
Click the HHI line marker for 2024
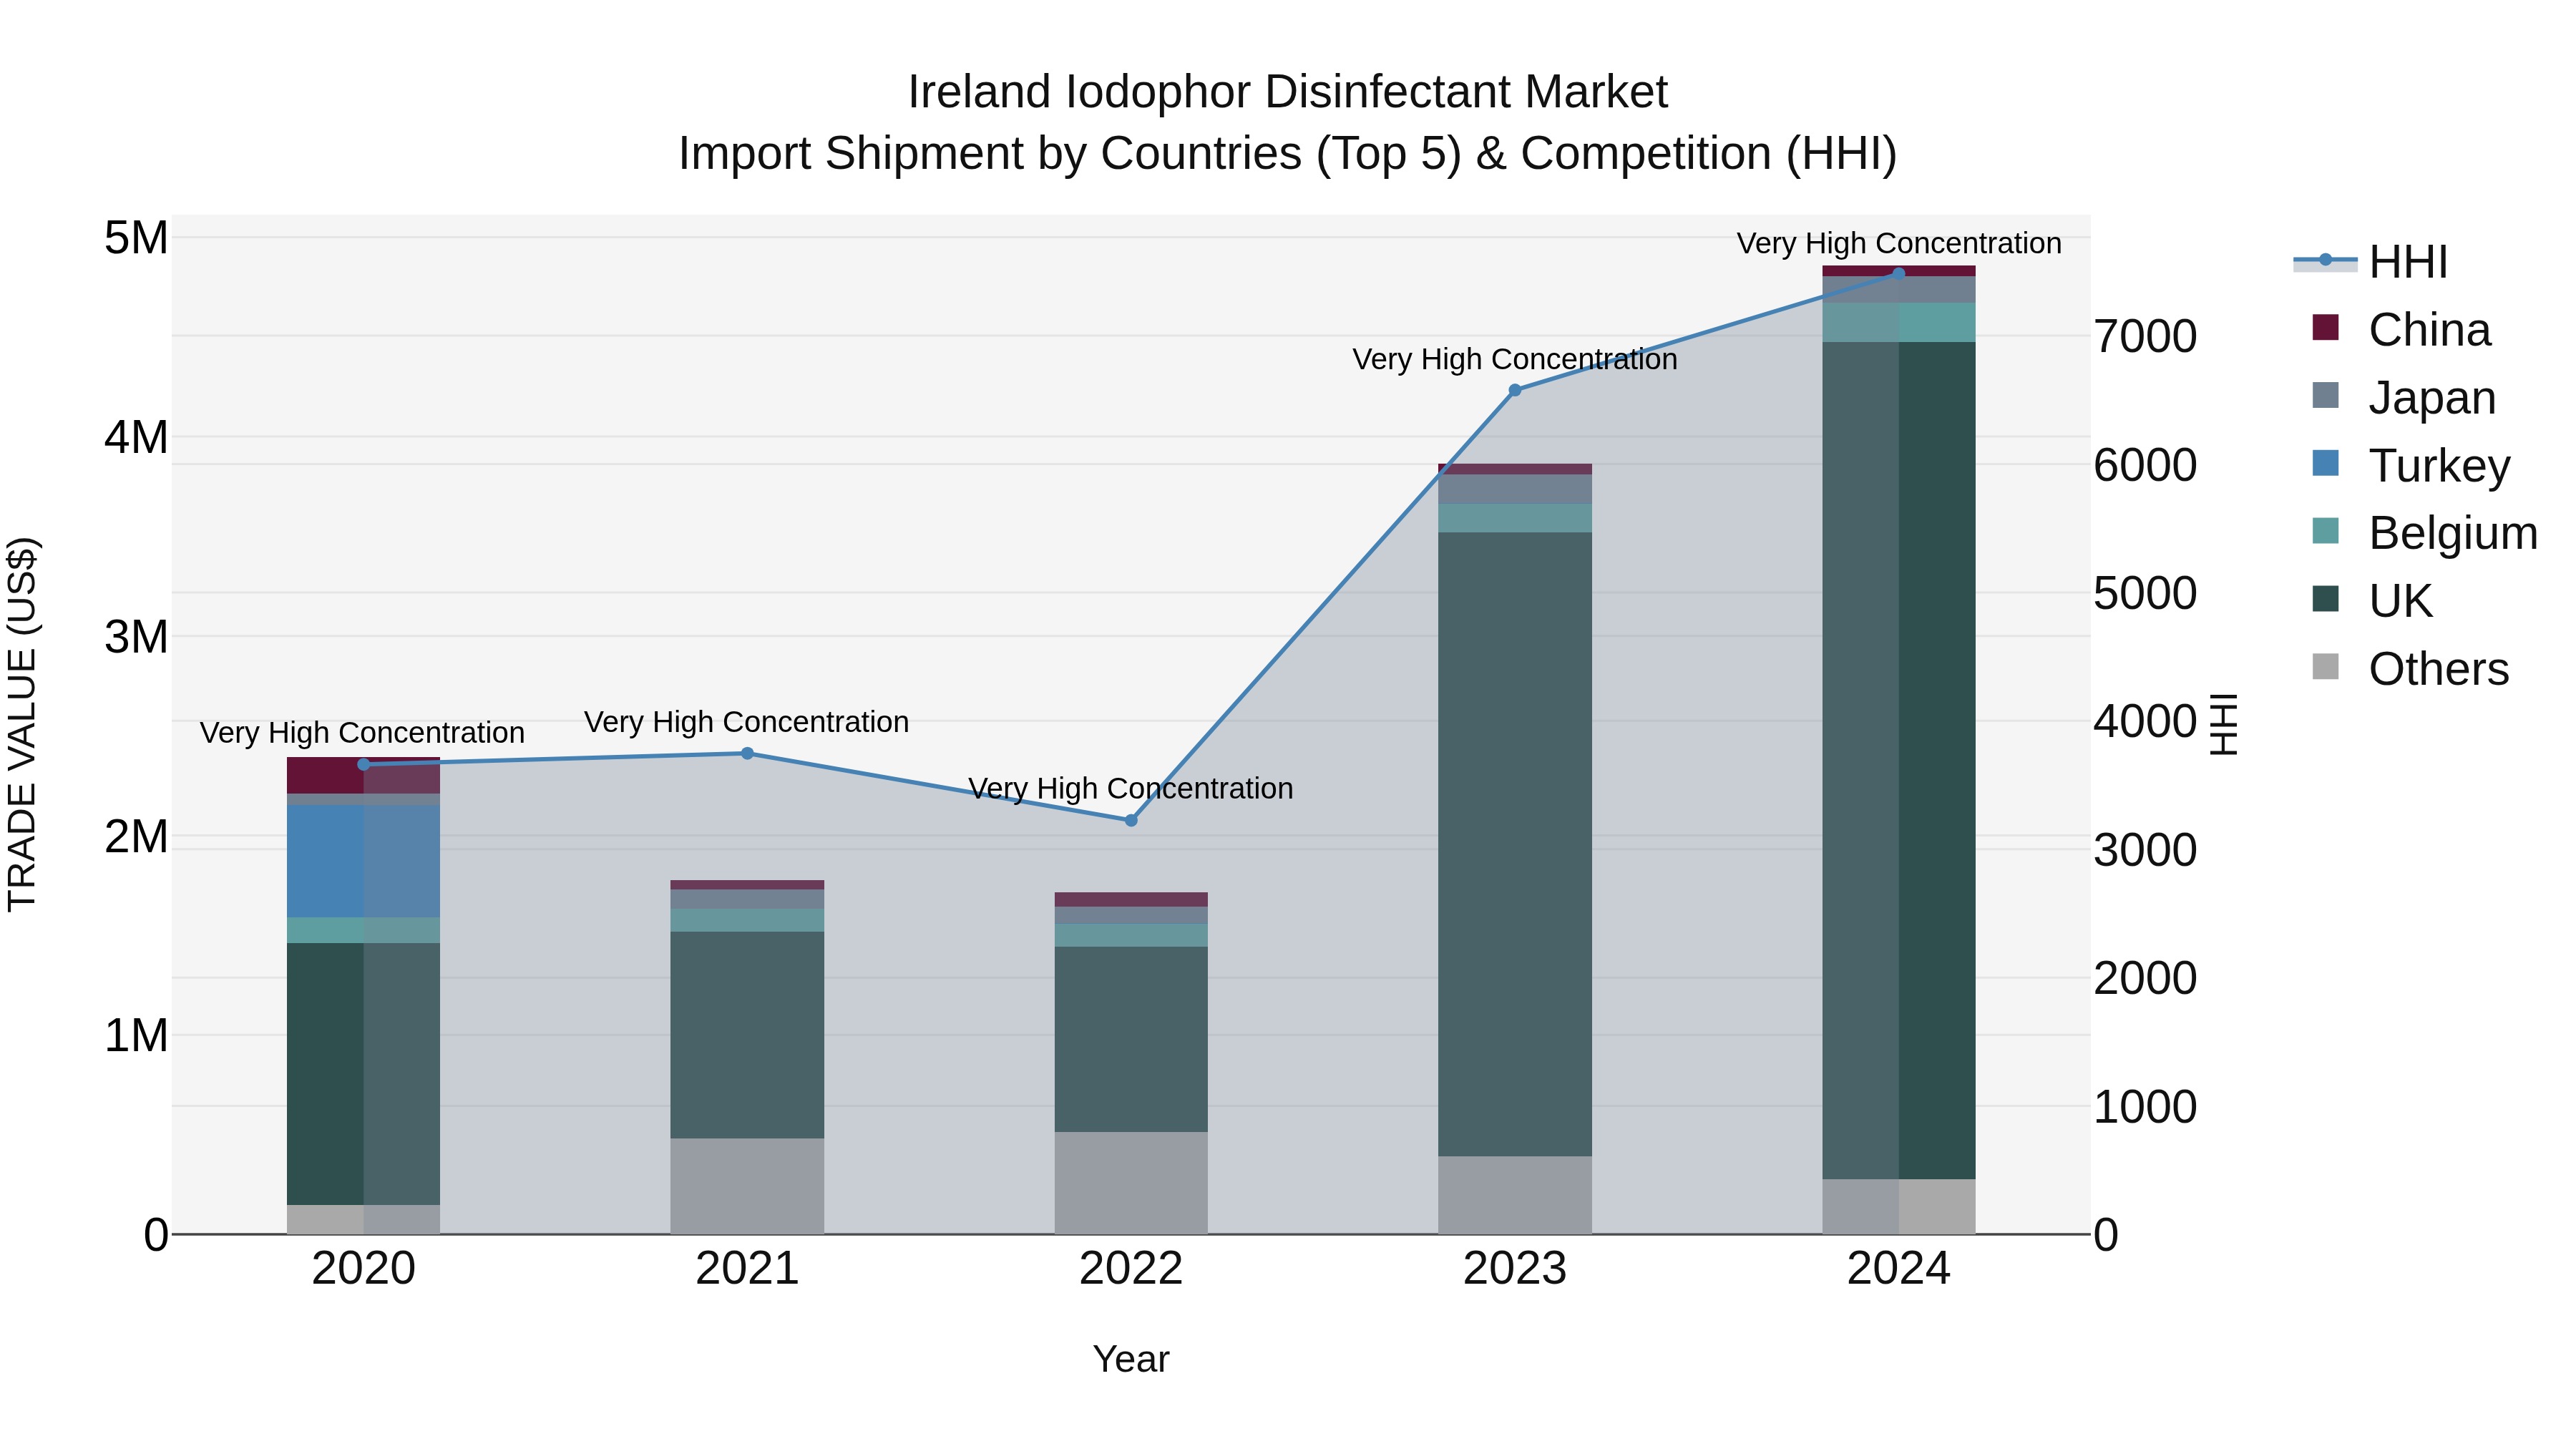click(x=1899, y=273)
